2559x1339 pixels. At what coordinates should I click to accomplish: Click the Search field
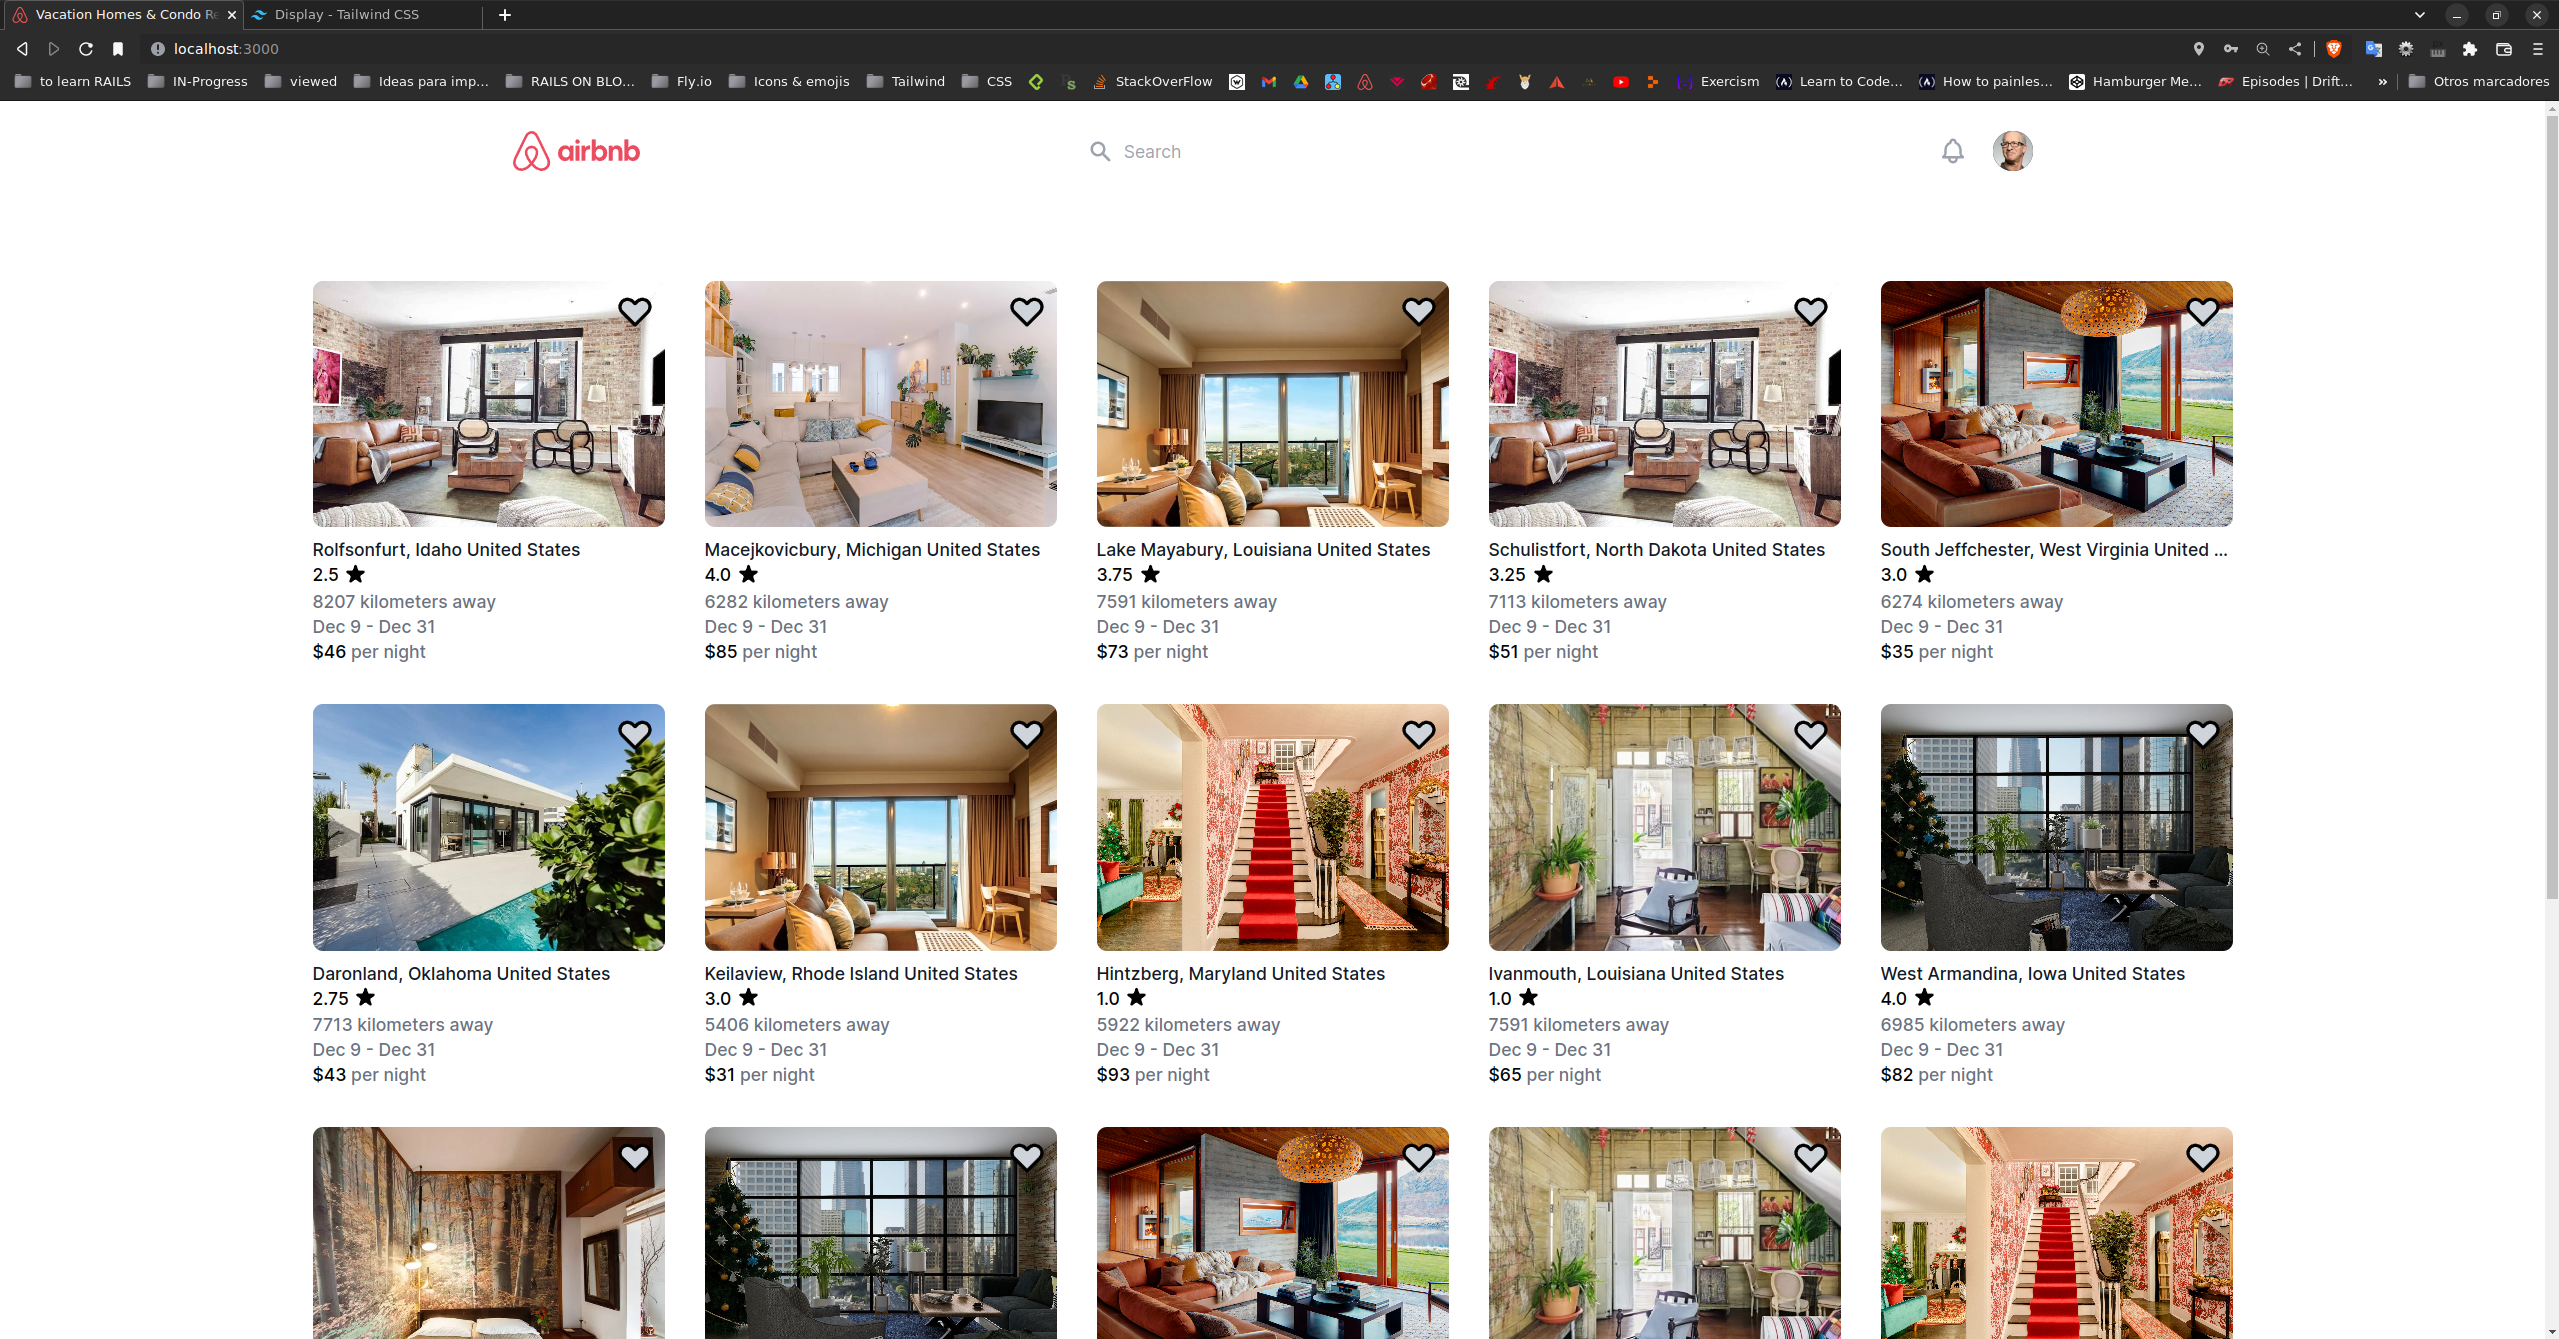[x=1150, y=151]
